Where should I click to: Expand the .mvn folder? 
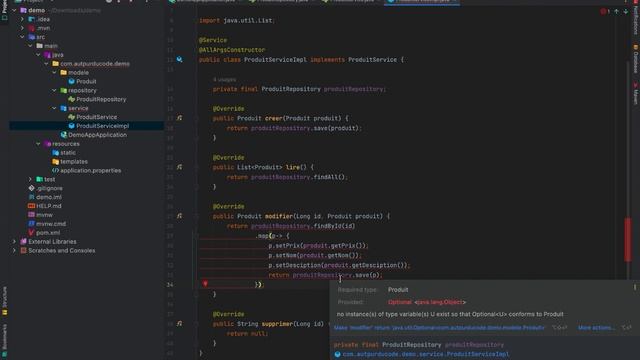[x=22, y=28]
